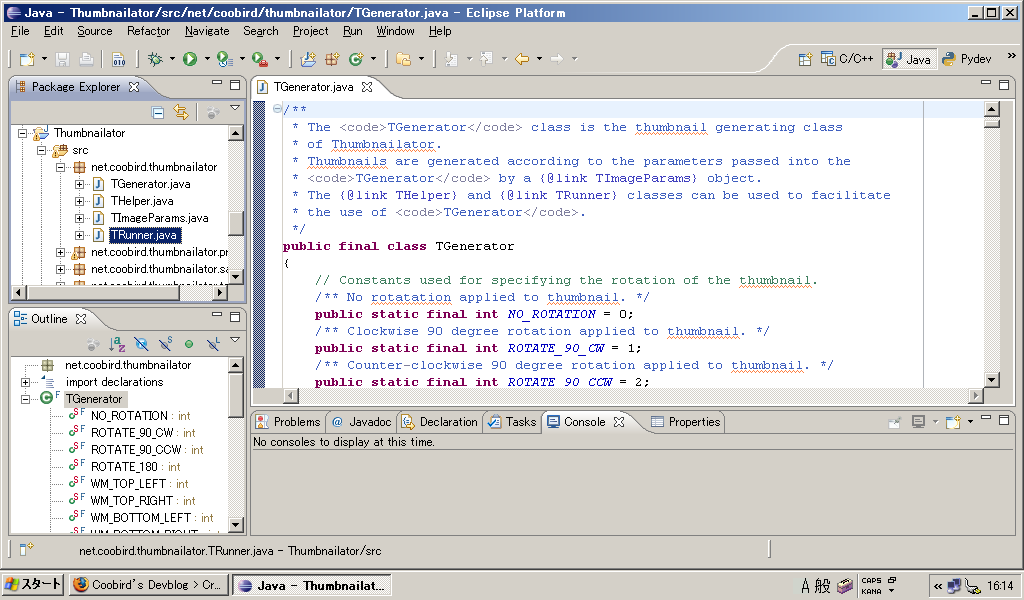Expand import declarations in Outline
The height and width of the screenshot is (600, 1024).
[25, 382]
